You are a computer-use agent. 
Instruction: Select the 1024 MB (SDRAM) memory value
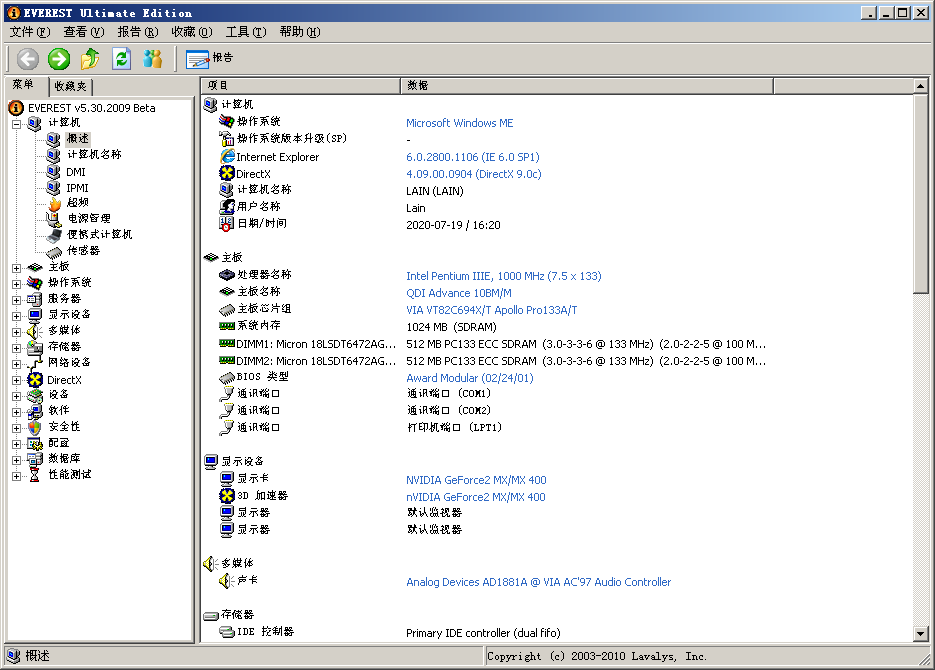451,327
